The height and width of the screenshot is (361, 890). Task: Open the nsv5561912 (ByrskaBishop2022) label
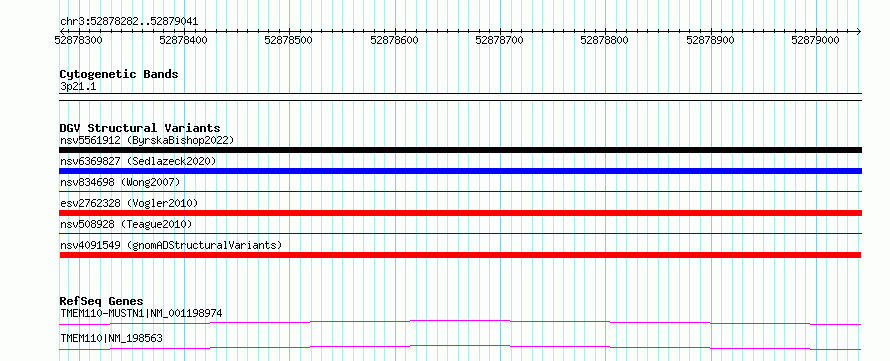pyautogui.click(x=147, y=140)
